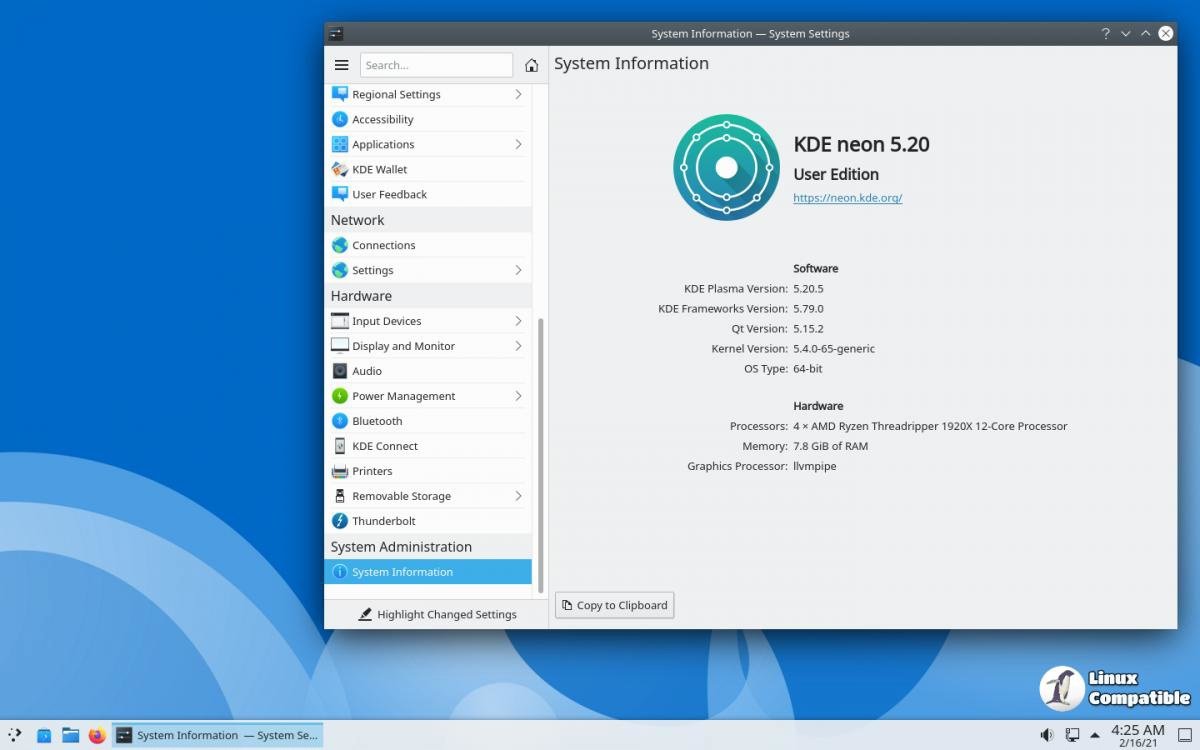Select the KDE Connect entry
This screenshot has height=750, width=1200.
coord(384,446)
